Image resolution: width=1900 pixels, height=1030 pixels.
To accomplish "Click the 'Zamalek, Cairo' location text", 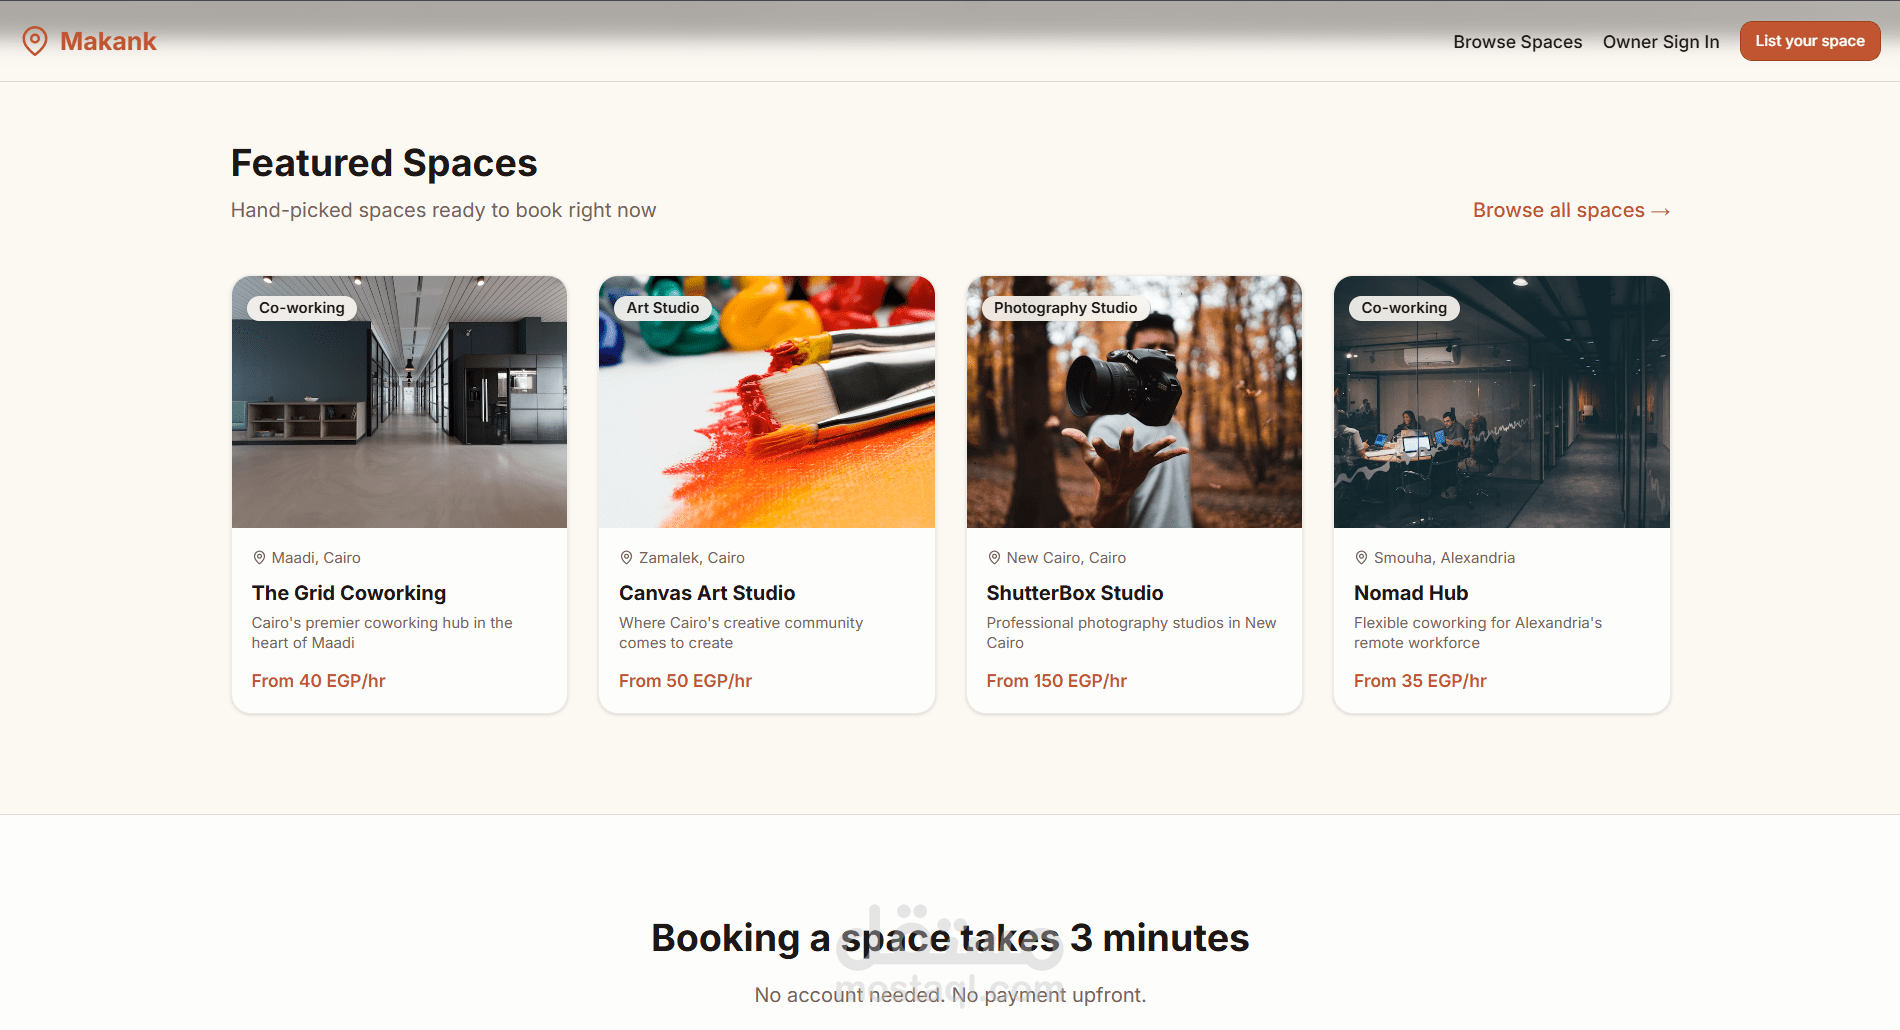I will pos(692,558).
